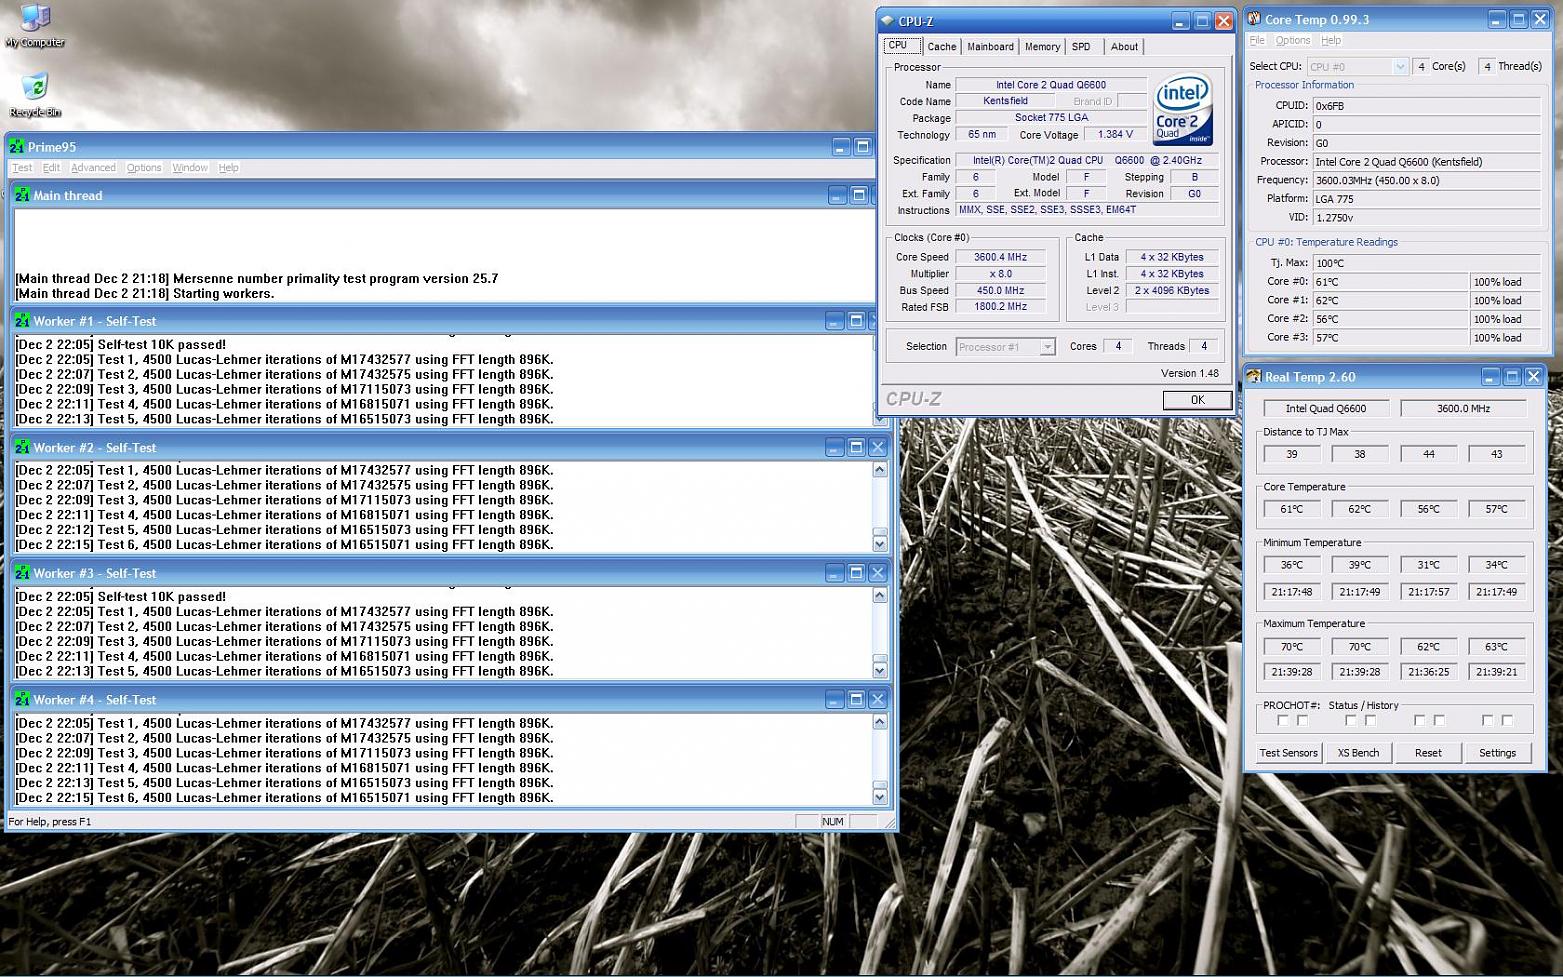Click the Intel Core 2 Quad logo
The height and width of the screenshot is (977, 1563).
point(1183,109)
